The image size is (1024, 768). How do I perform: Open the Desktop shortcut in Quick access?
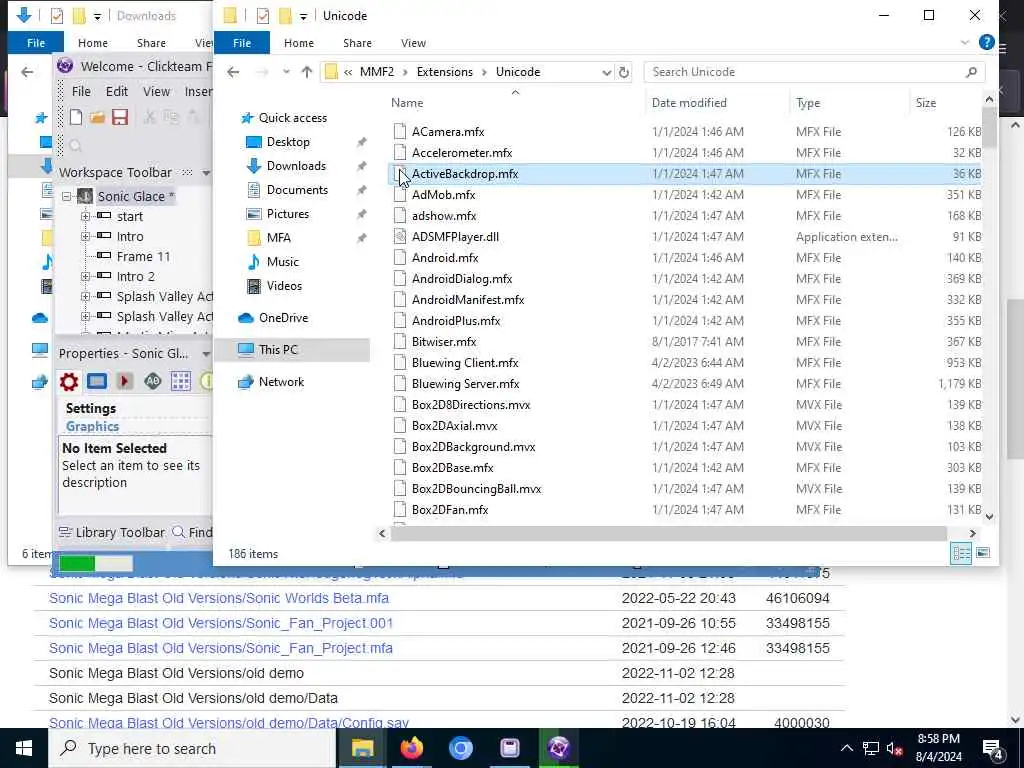(288, 142)
